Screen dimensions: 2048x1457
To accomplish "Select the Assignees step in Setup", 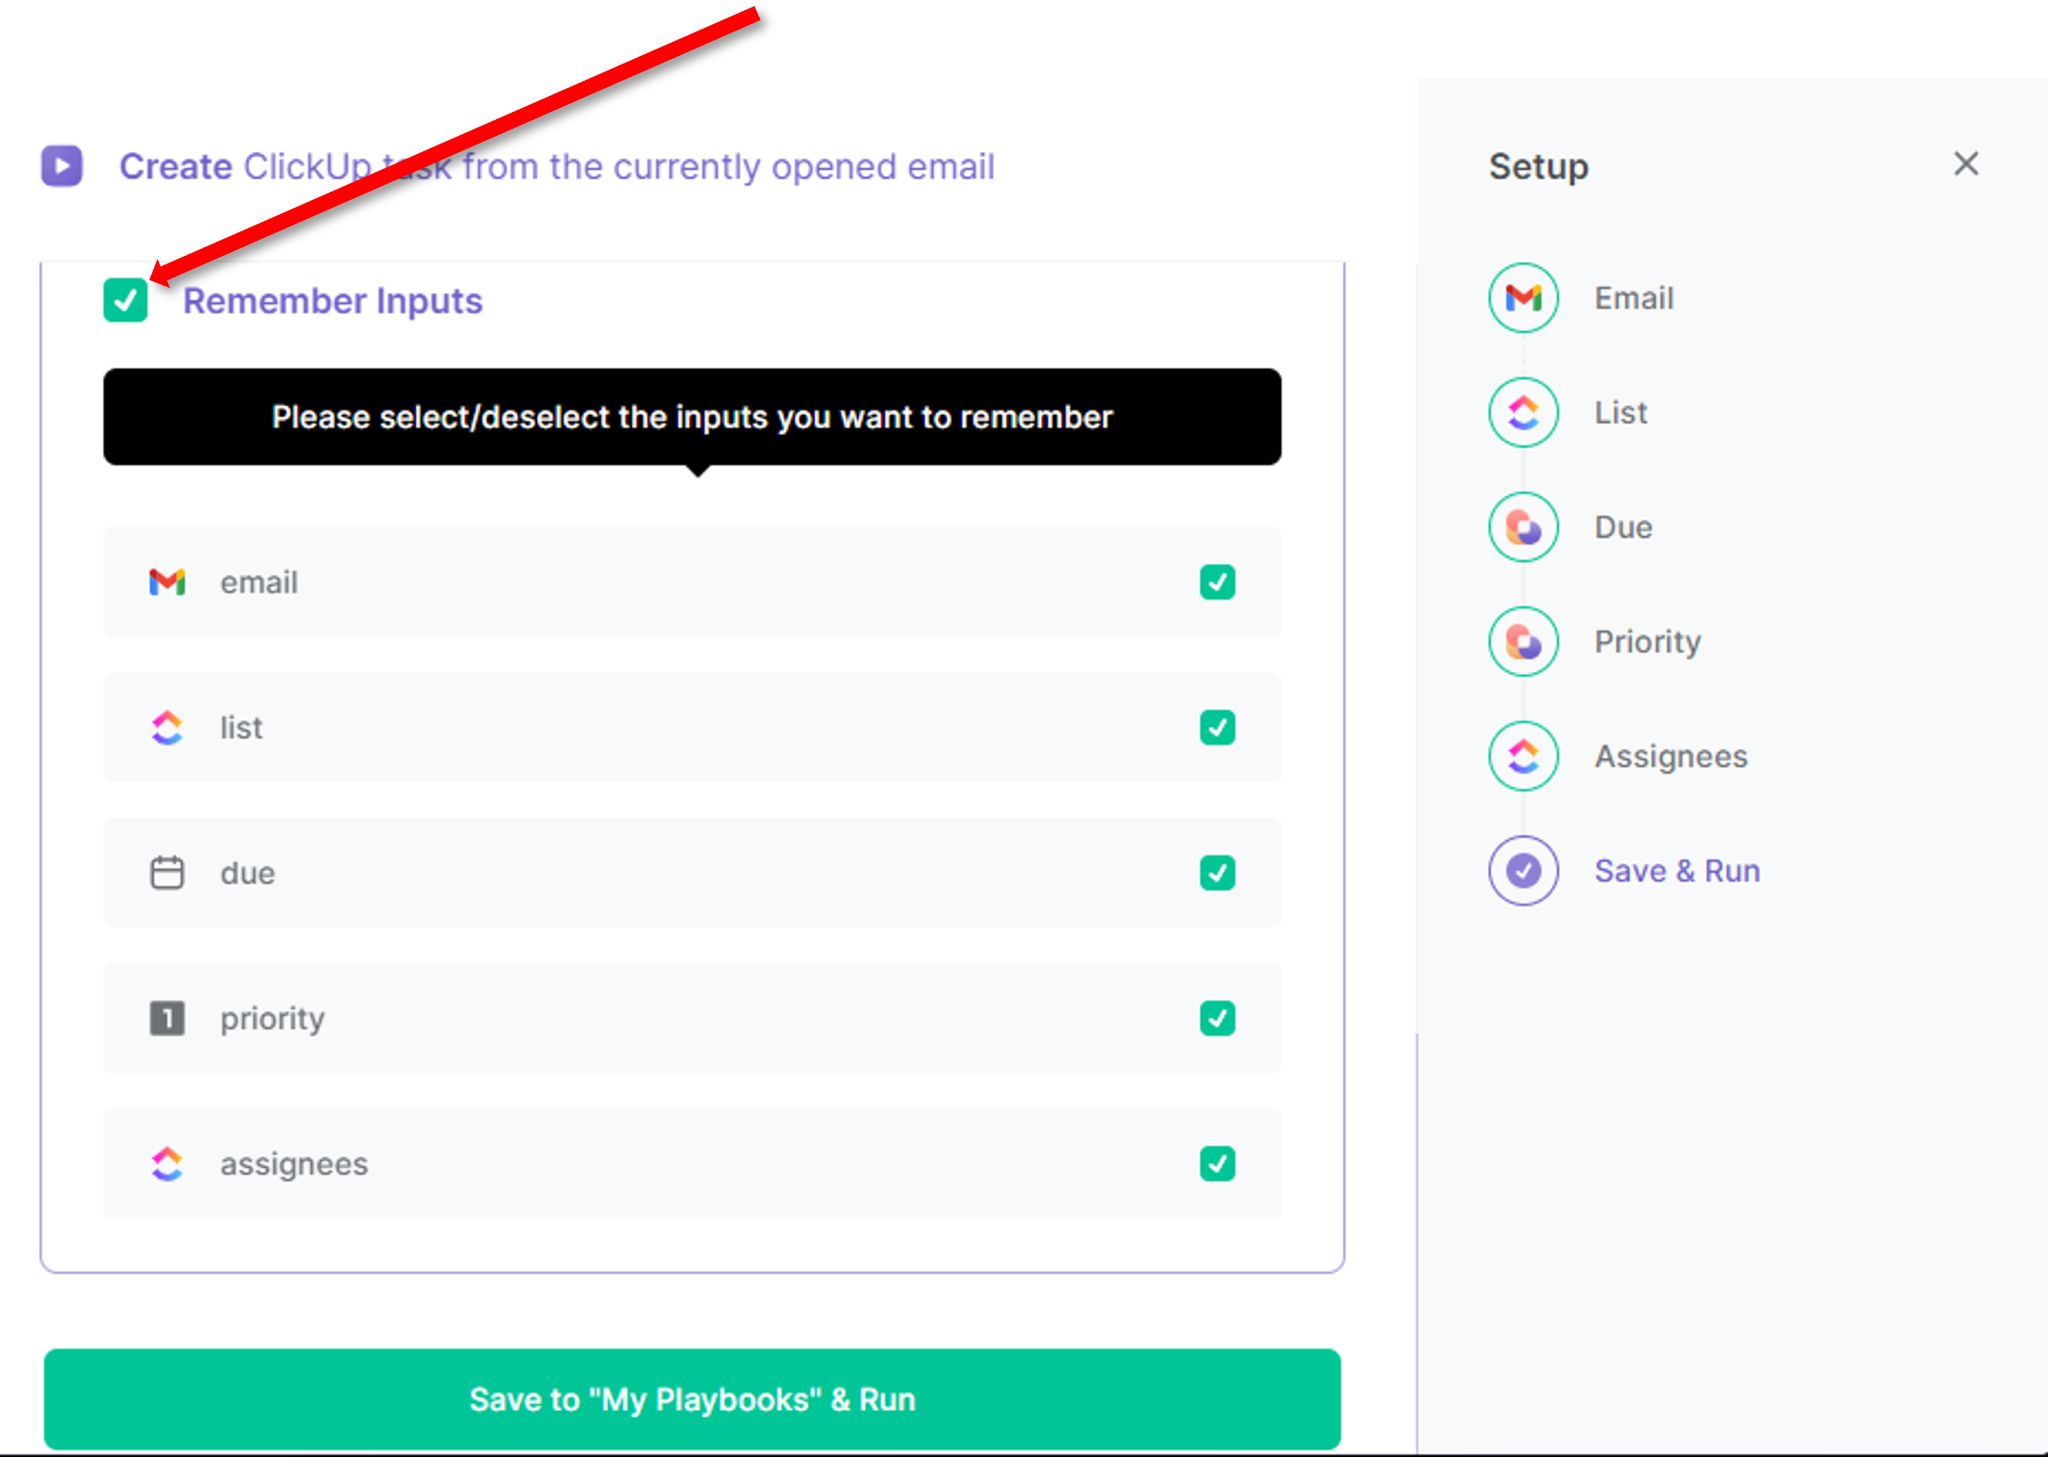I will coord(1523,756).
